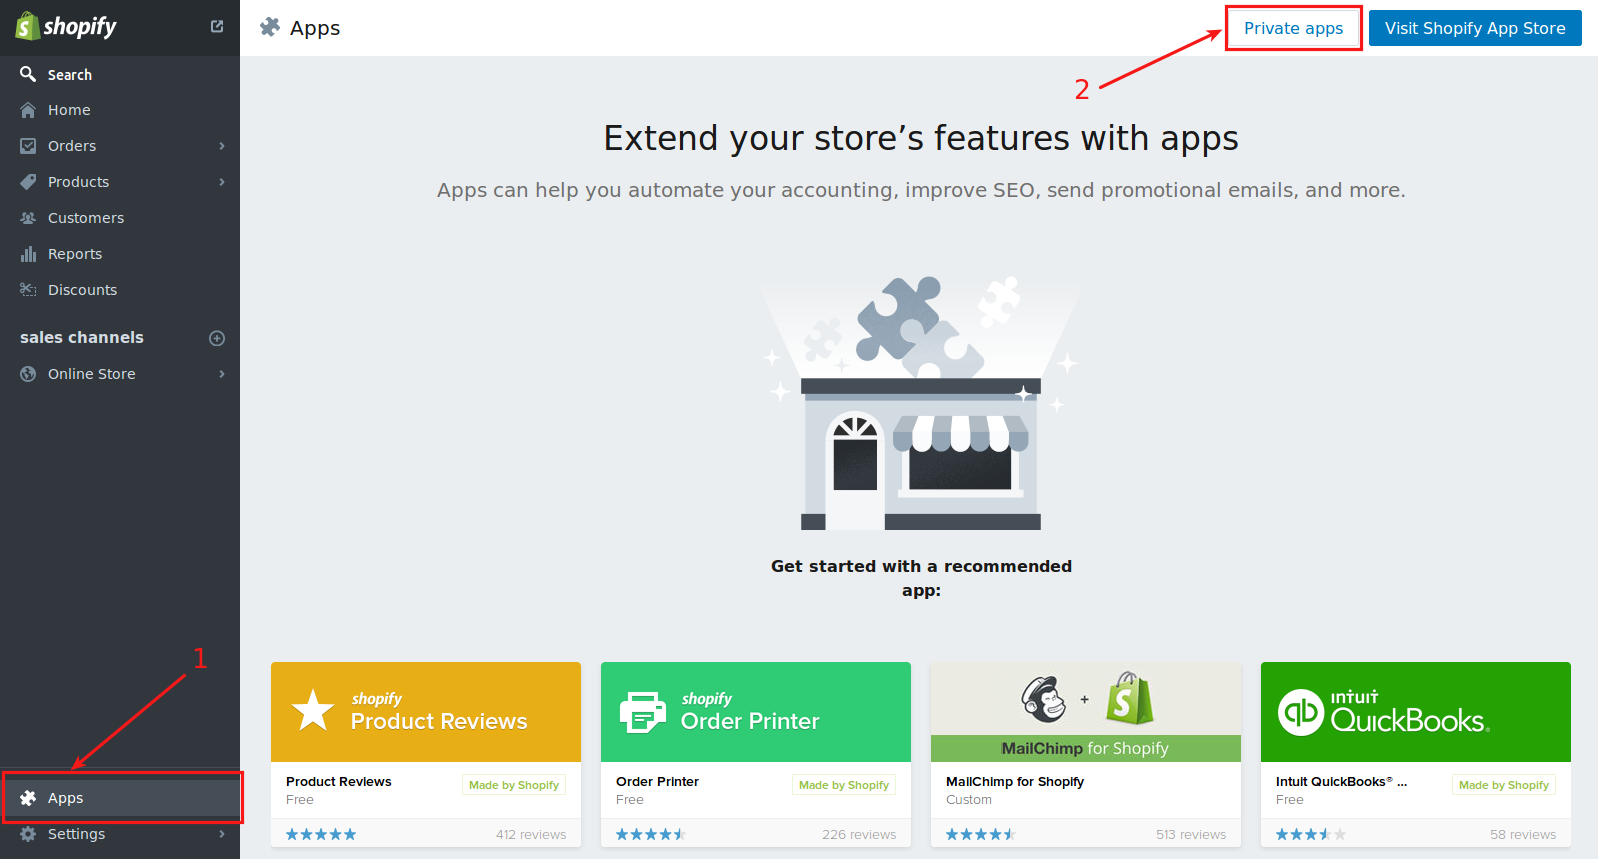Viewport: 1598px width, 859px height.
Task: Click QuickBooks star rating
Action: 1311,834
